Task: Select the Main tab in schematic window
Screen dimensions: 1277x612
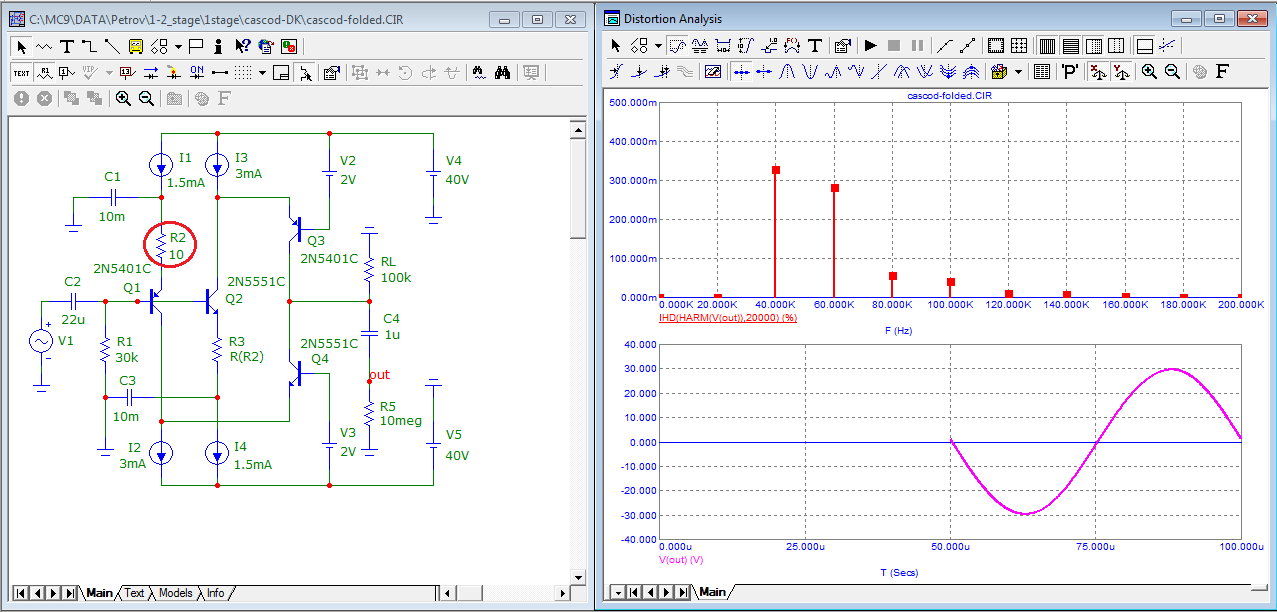Action: (99, 593)
